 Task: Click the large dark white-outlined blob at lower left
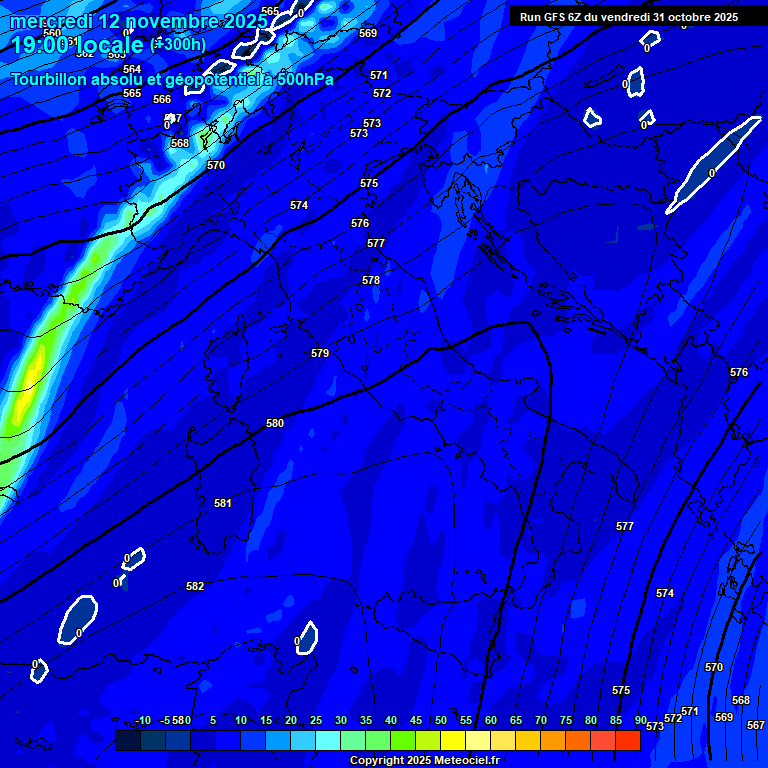[77, 619]
